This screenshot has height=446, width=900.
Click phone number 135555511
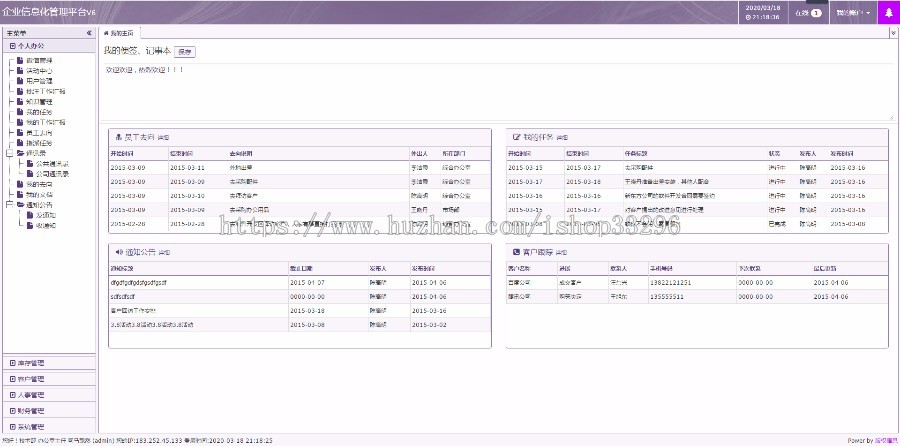[666, 297]
